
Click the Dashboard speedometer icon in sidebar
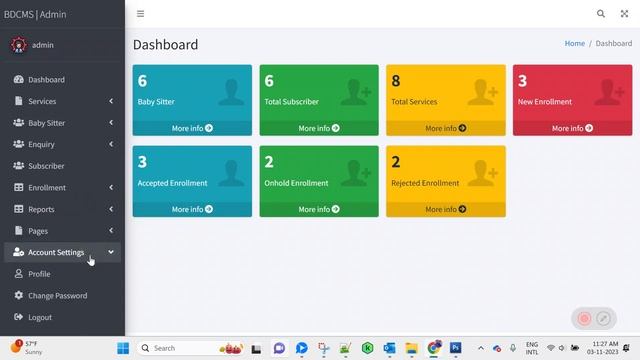[x=18, y=79]
